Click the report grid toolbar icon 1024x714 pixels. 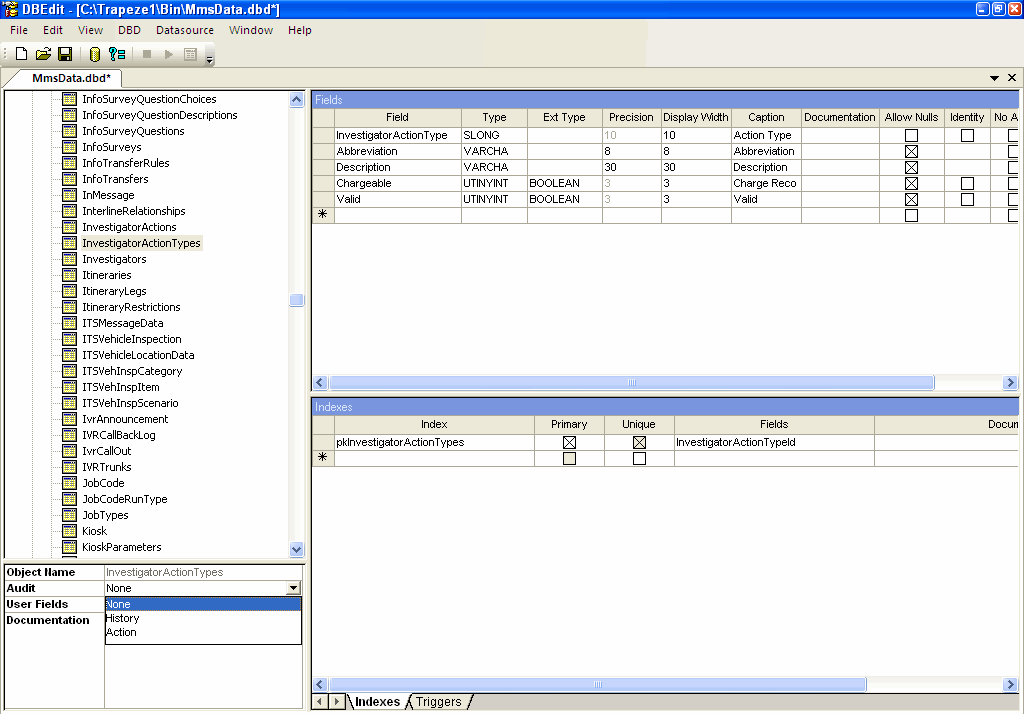pyautogui.click(x=190, y=54)
